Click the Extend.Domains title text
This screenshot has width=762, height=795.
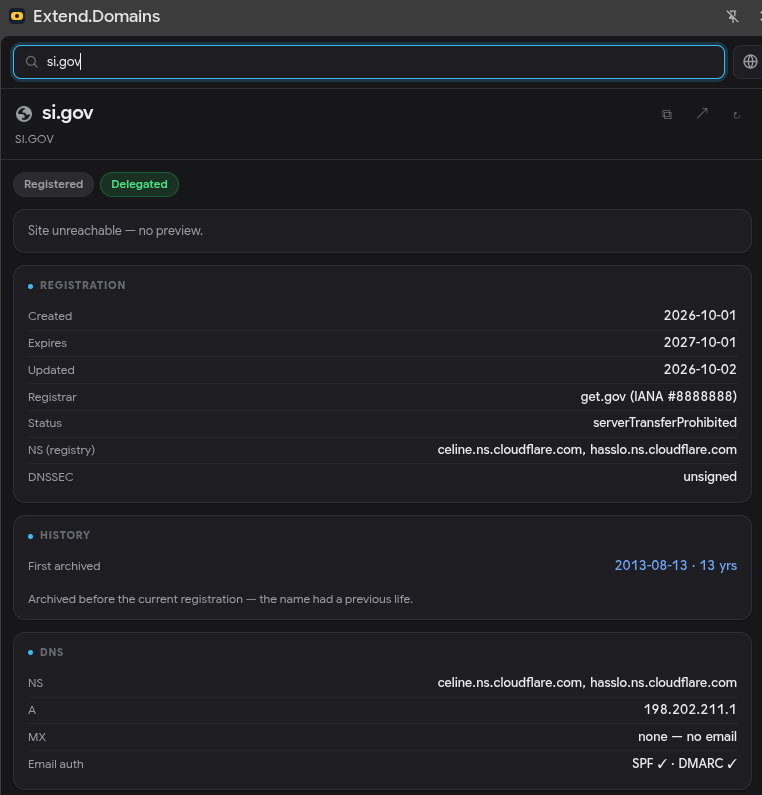pos(96,16)
